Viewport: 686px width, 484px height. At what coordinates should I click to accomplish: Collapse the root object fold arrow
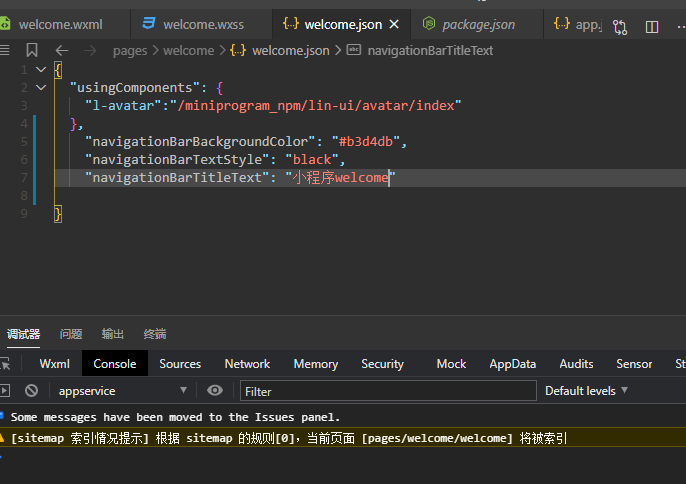coord(41,69)
